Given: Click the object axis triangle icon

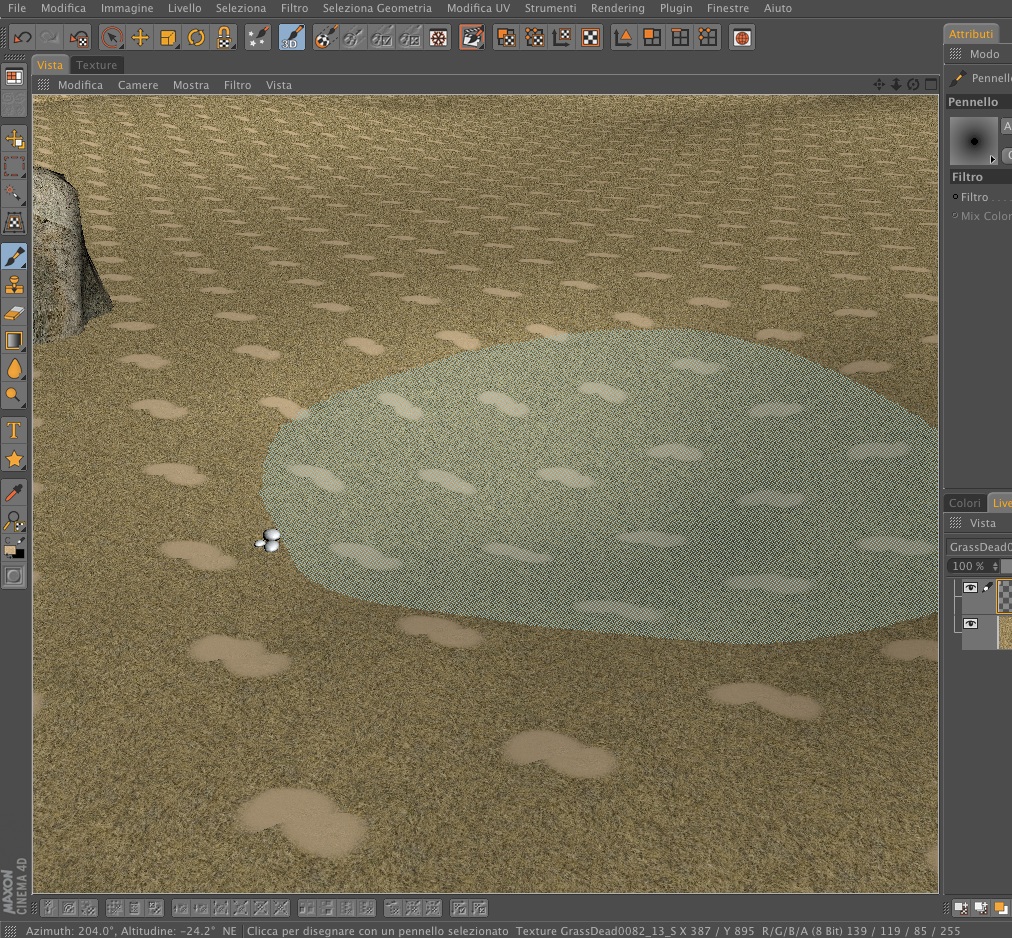Looking at the screenshot, I should coord(623,37).
